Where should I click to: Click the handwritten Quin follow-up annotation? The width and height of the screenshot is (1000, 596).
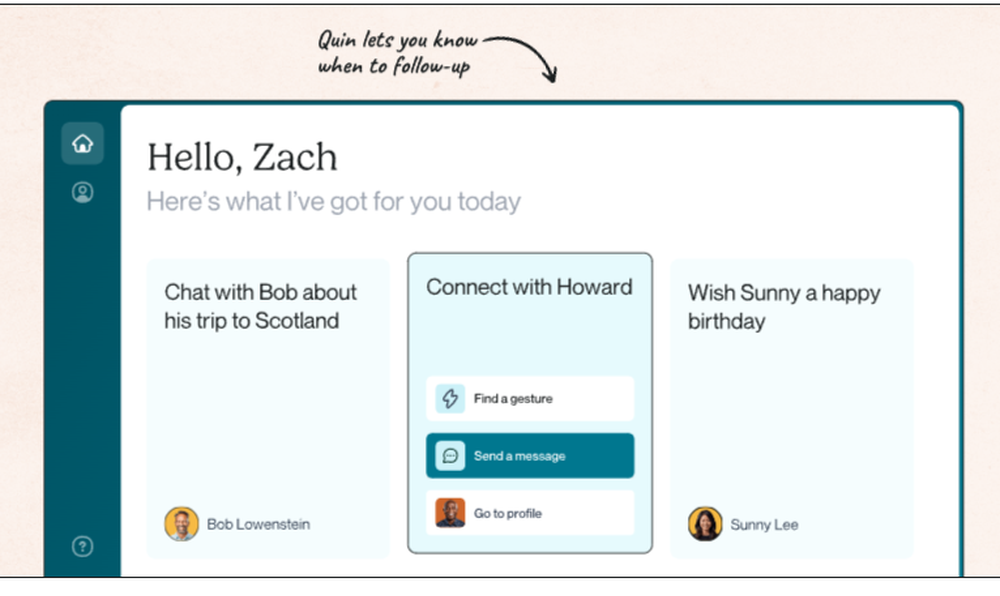(x=397, y=53)
